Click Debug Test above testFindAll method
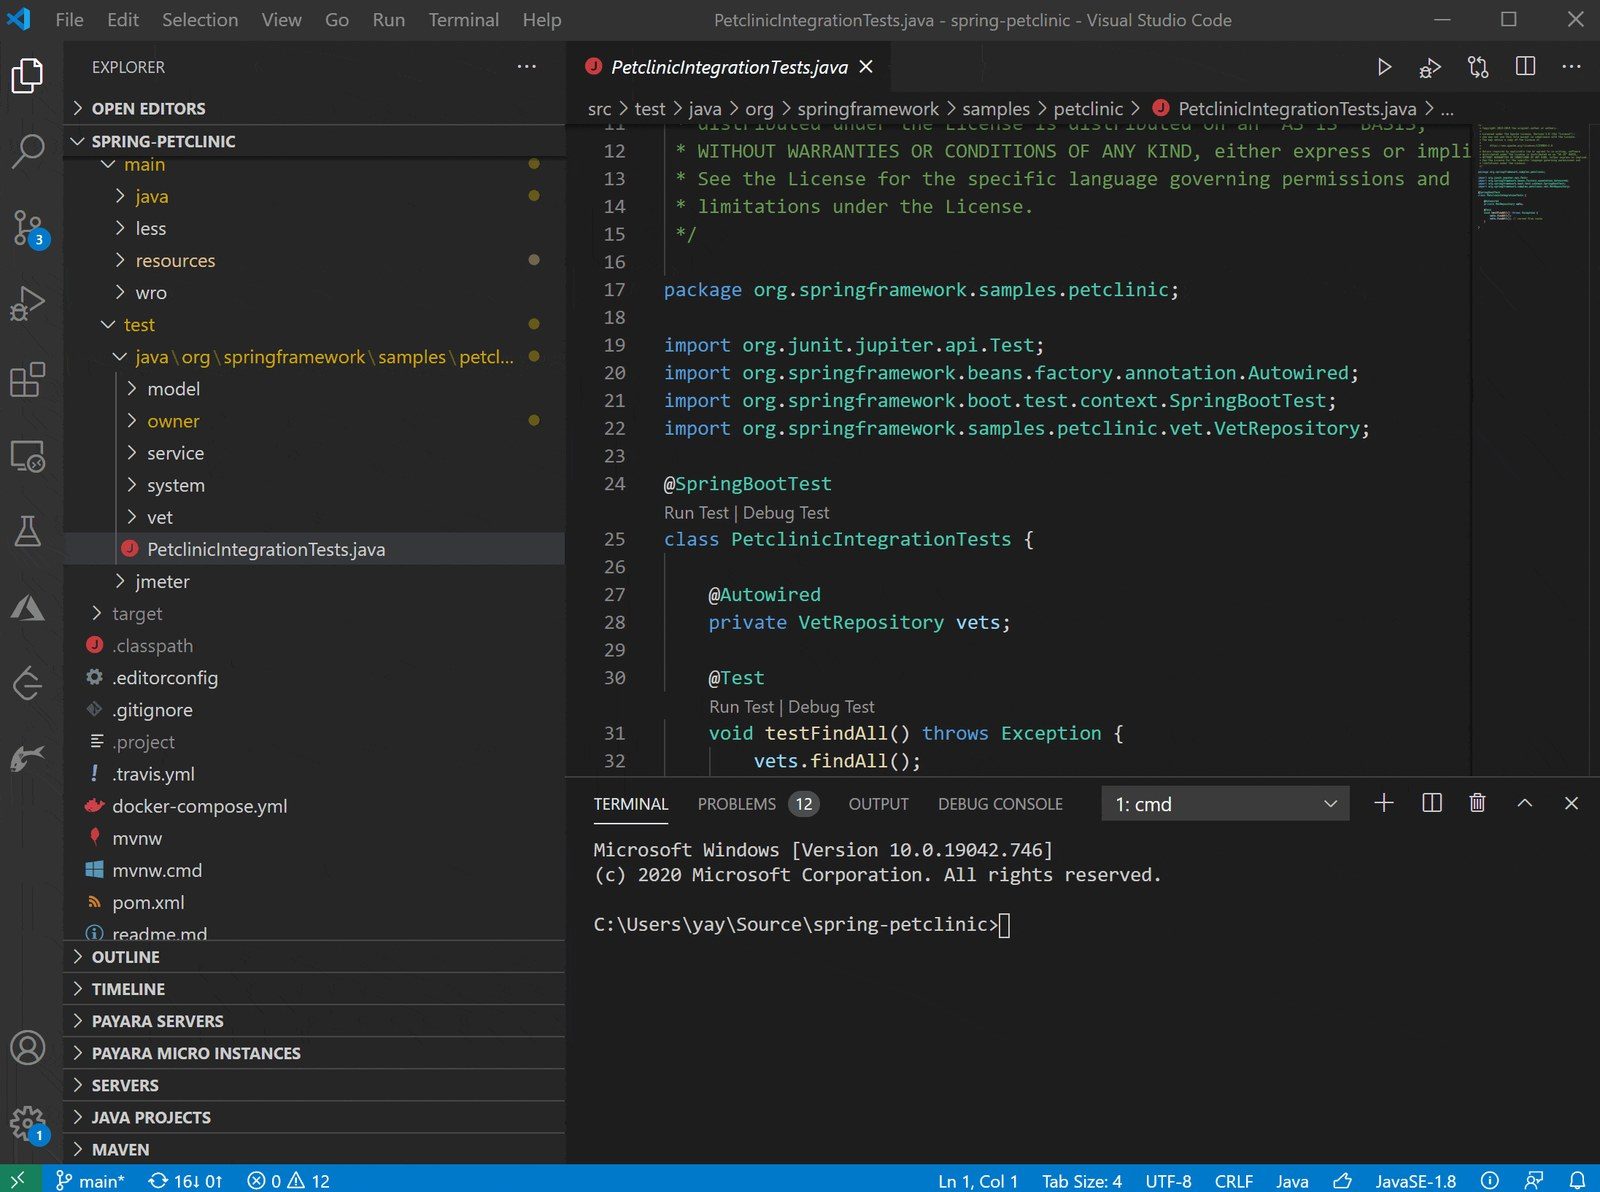 [831, 706]
